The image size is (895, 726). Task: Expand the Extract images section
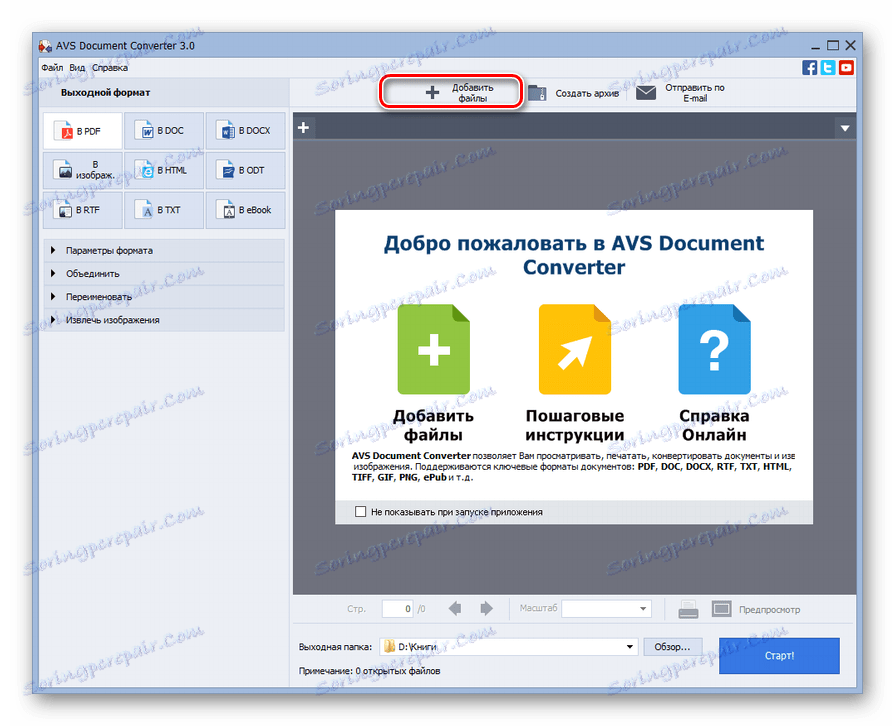(x=164, y=320)
